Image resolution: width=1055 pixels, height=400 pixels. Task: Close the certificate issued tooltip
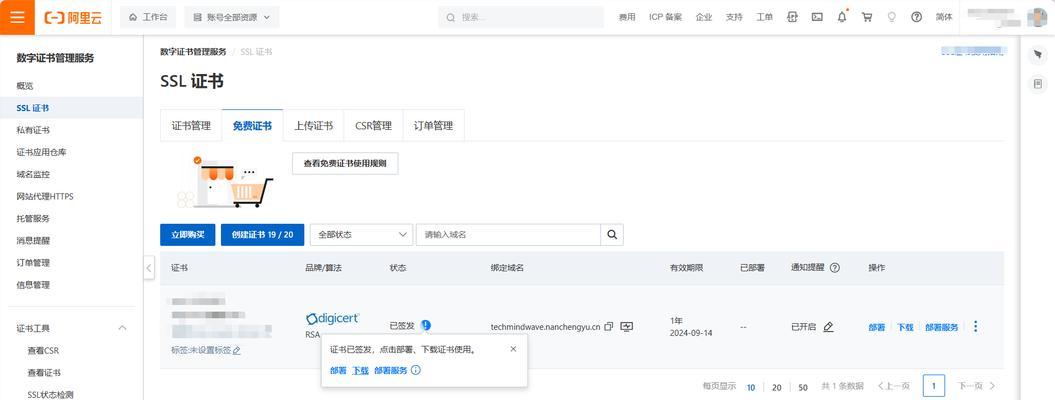(513, 349)
